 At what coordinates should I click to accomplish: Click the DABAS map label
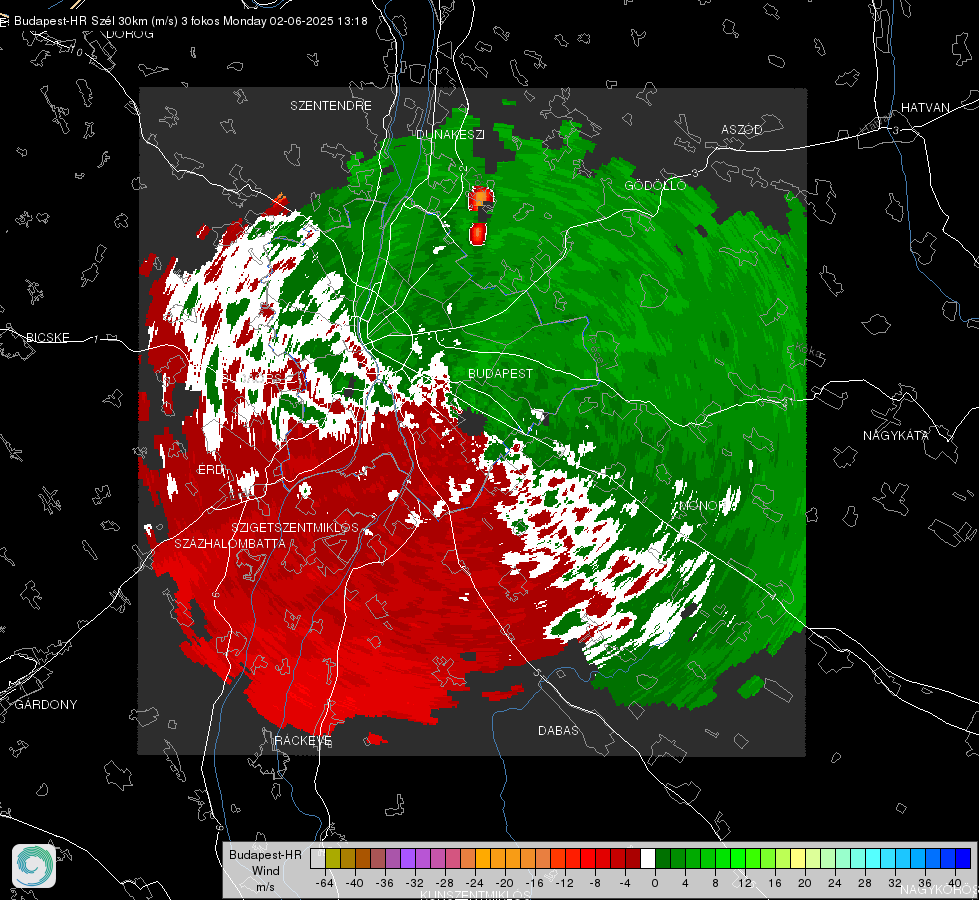pyautogui.click(x=558, y=730)
